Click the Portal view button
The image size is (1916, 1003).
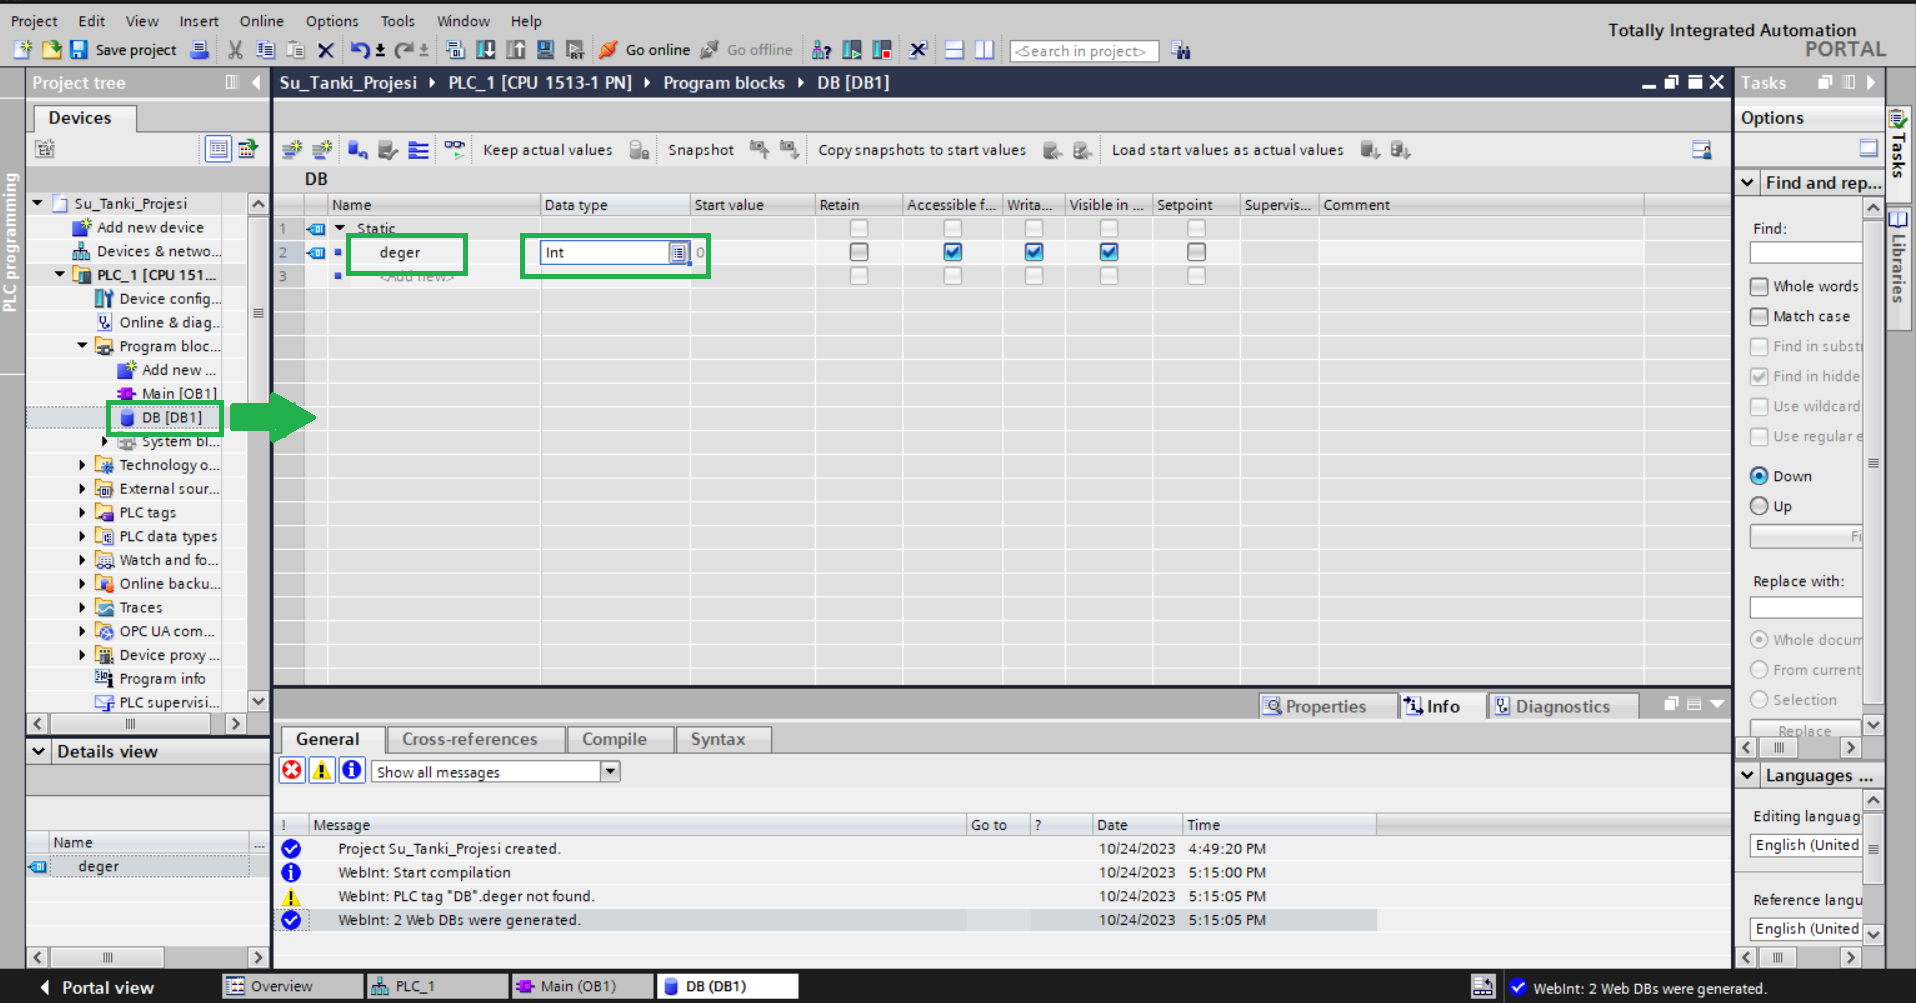98,987
